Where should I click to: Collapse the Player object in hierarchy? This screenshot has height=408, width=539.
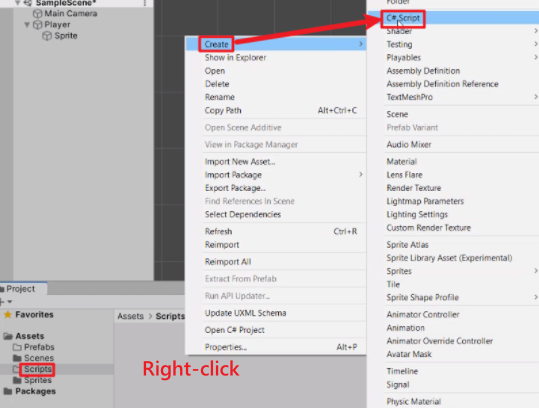(27, 25)
